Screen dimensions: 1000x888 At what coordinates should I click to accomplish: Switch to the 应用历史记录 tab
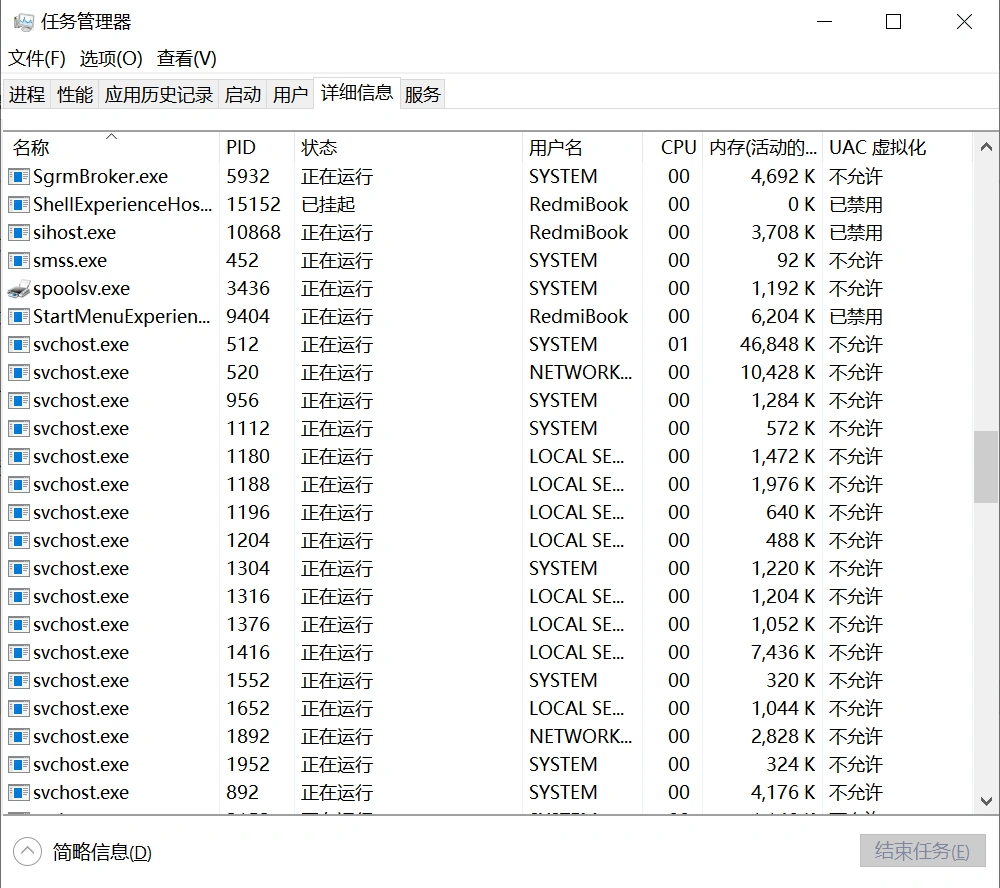(159, 94)
